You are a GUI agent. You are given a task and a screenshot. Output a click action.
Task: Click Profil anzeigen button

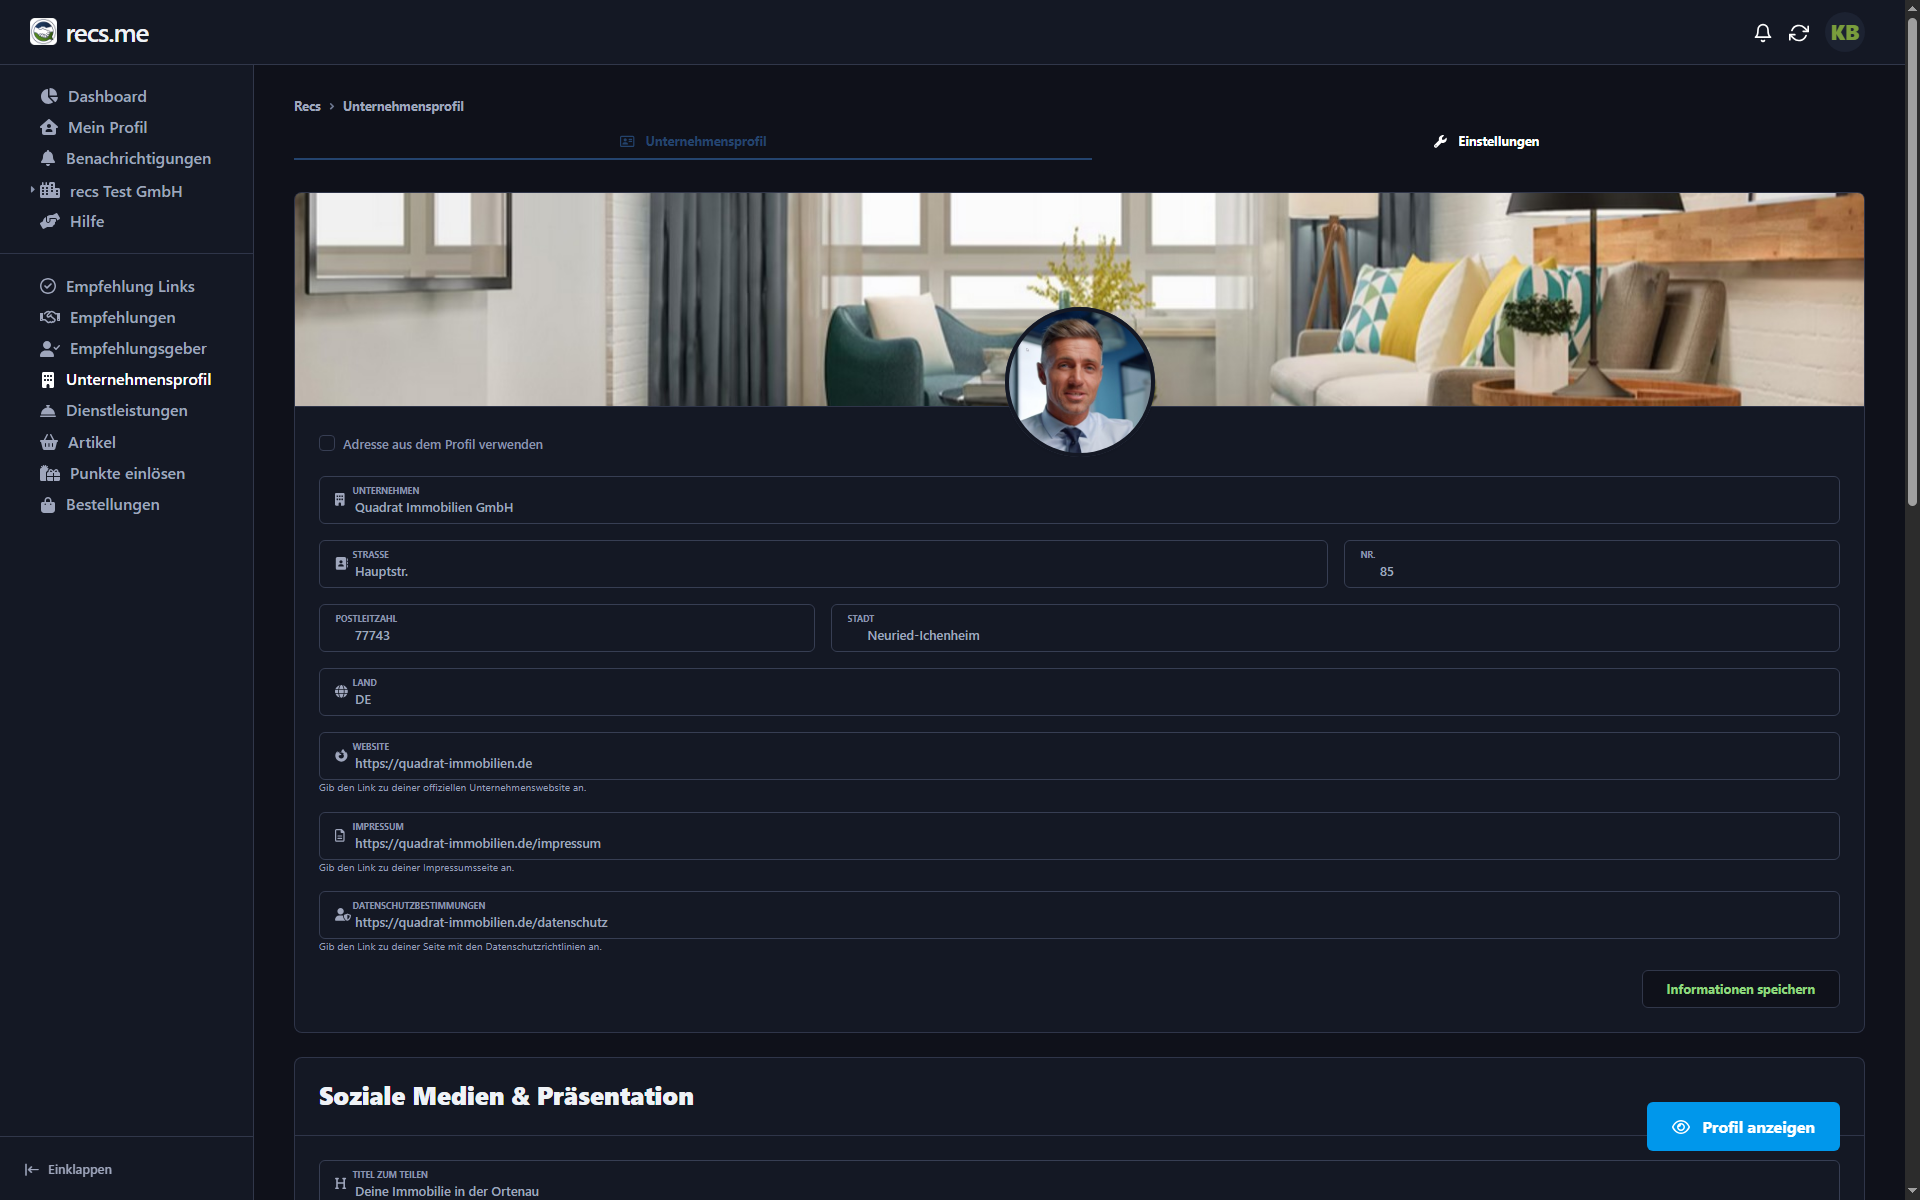[x=1742, y=1127]
